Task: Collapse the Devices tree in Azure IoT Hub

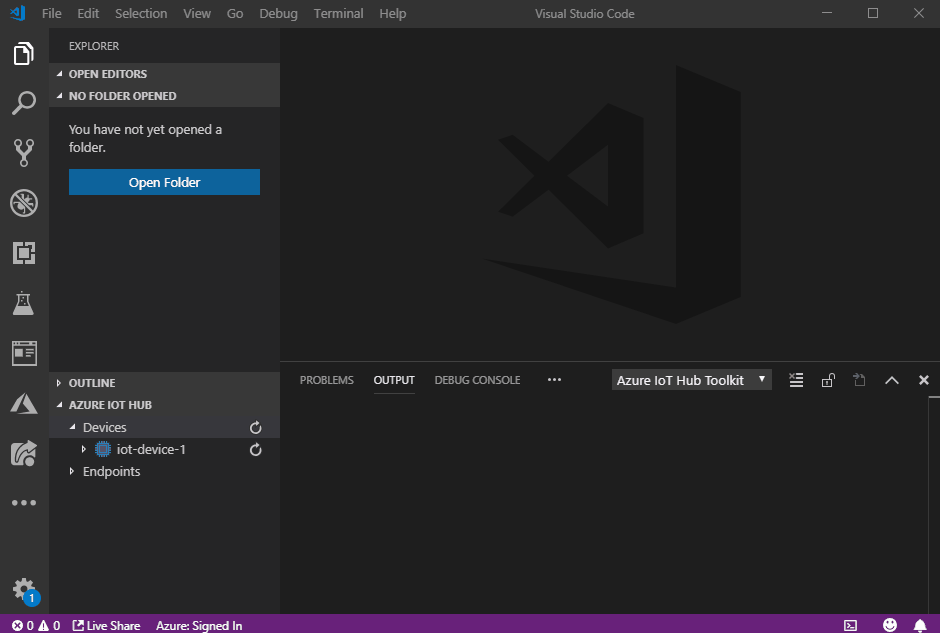Action: click(72, 427)
